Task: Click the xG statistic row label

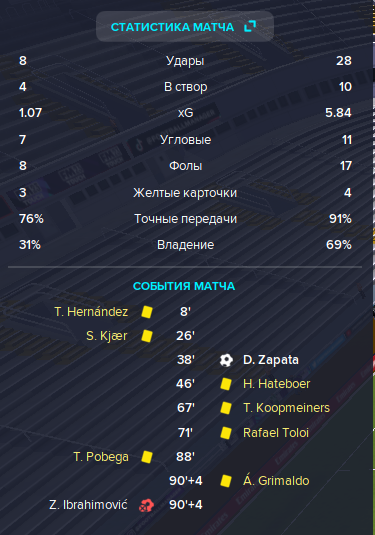Action: [x=186, y=113]
